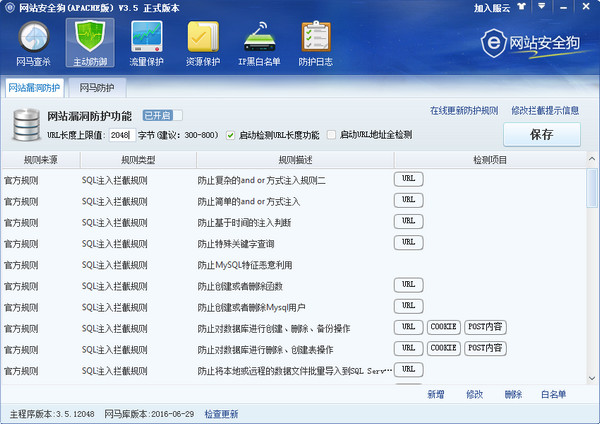Image resolution: width=600 pixels, height=424 pixels.
Task: Click the 修改 link
Action: (x=474, y=395)
